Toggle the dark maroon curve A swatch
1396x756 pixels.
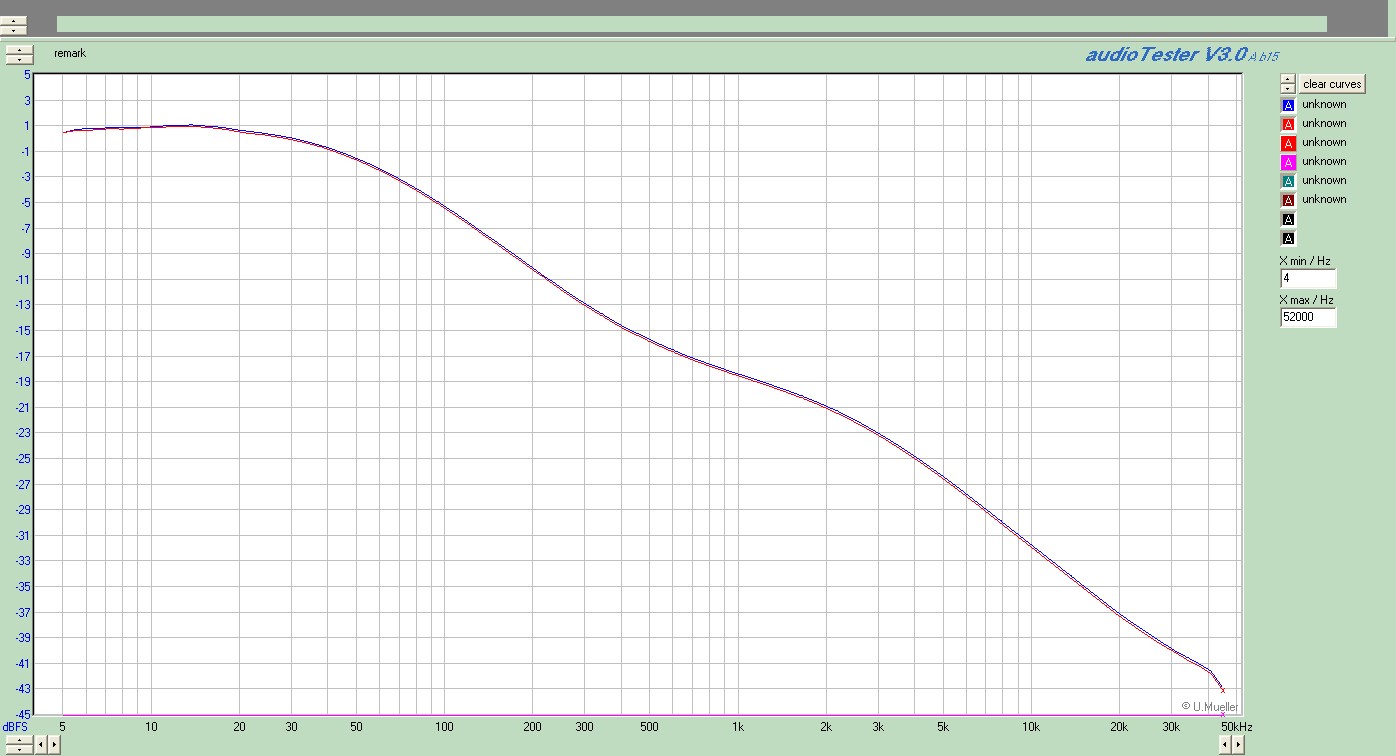1288,200
